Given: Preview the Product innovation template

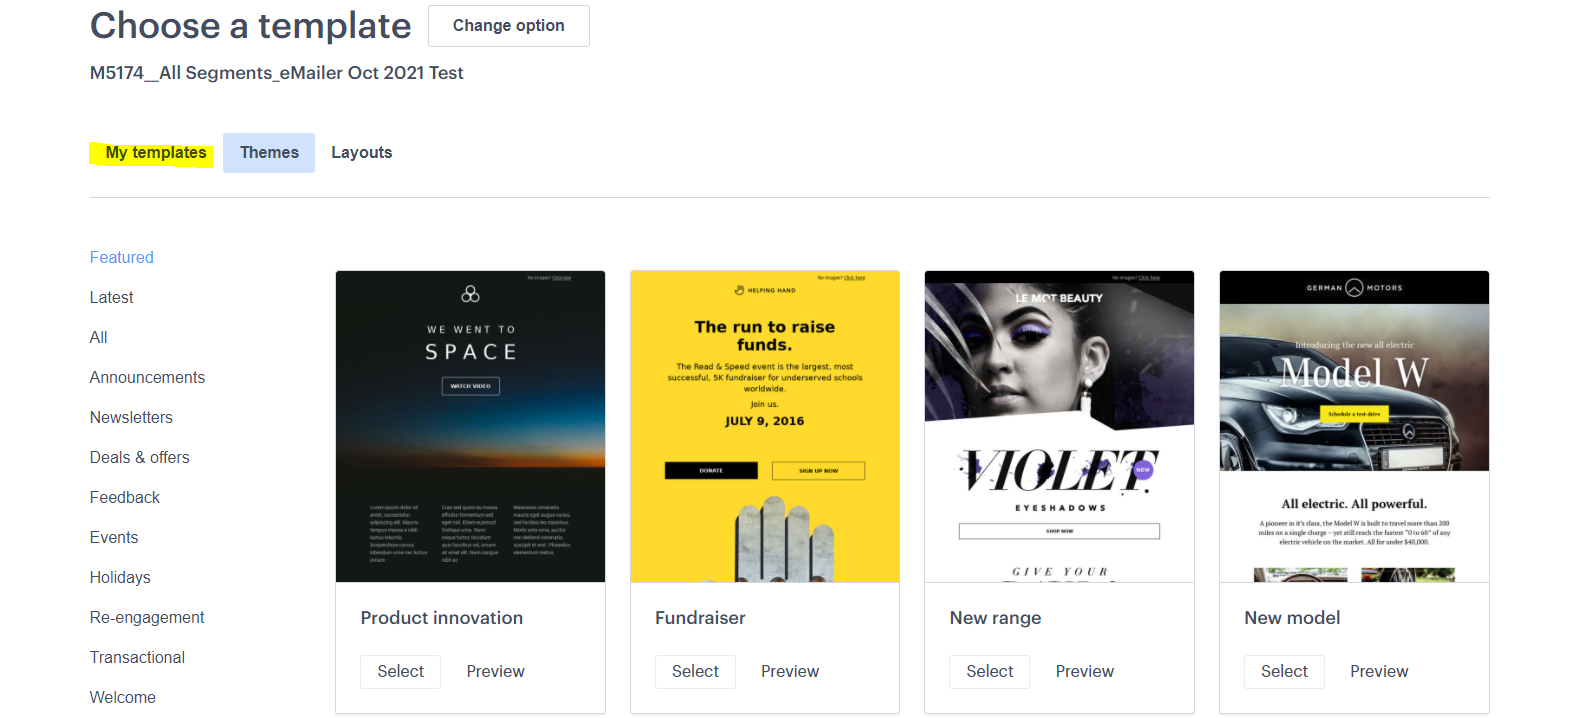Looking at the screenshot, I should (x=495, y=672).
